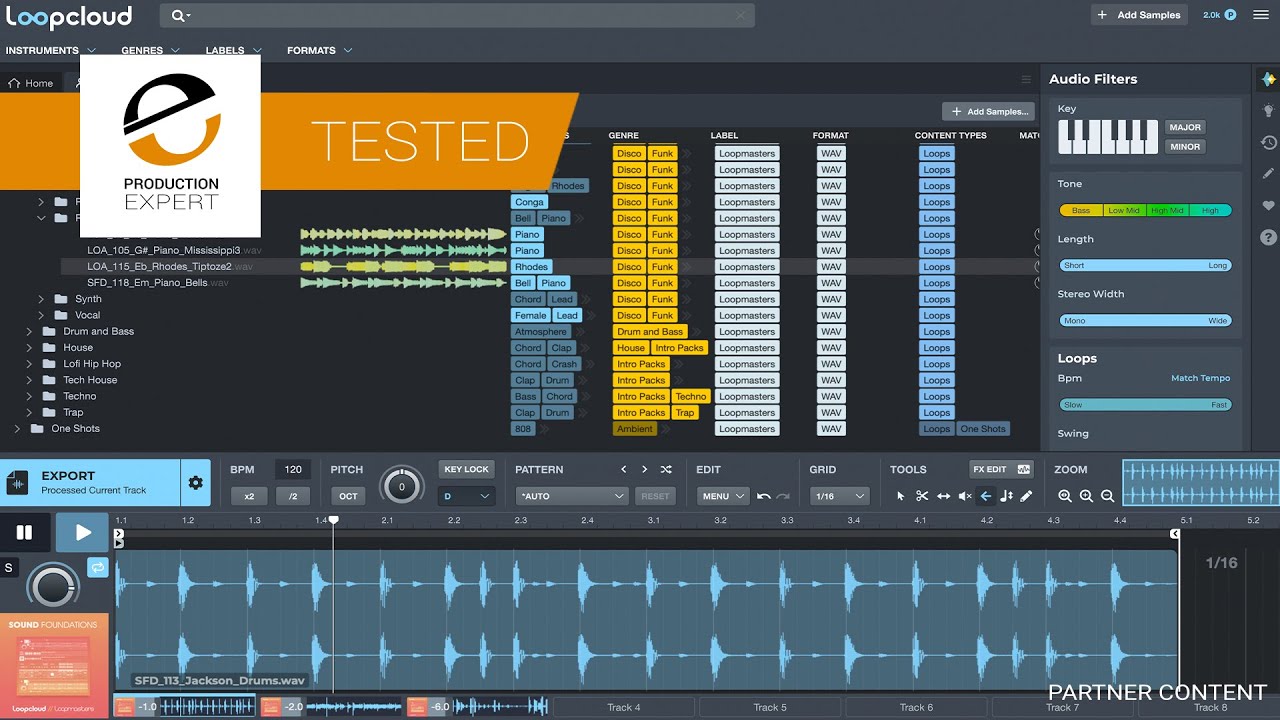Image resolution: width=1280 pixels, height=720 pixels.
Task: Toggle the MINOR key filter
Action: pyautogui.click(x=1185, y=146)
